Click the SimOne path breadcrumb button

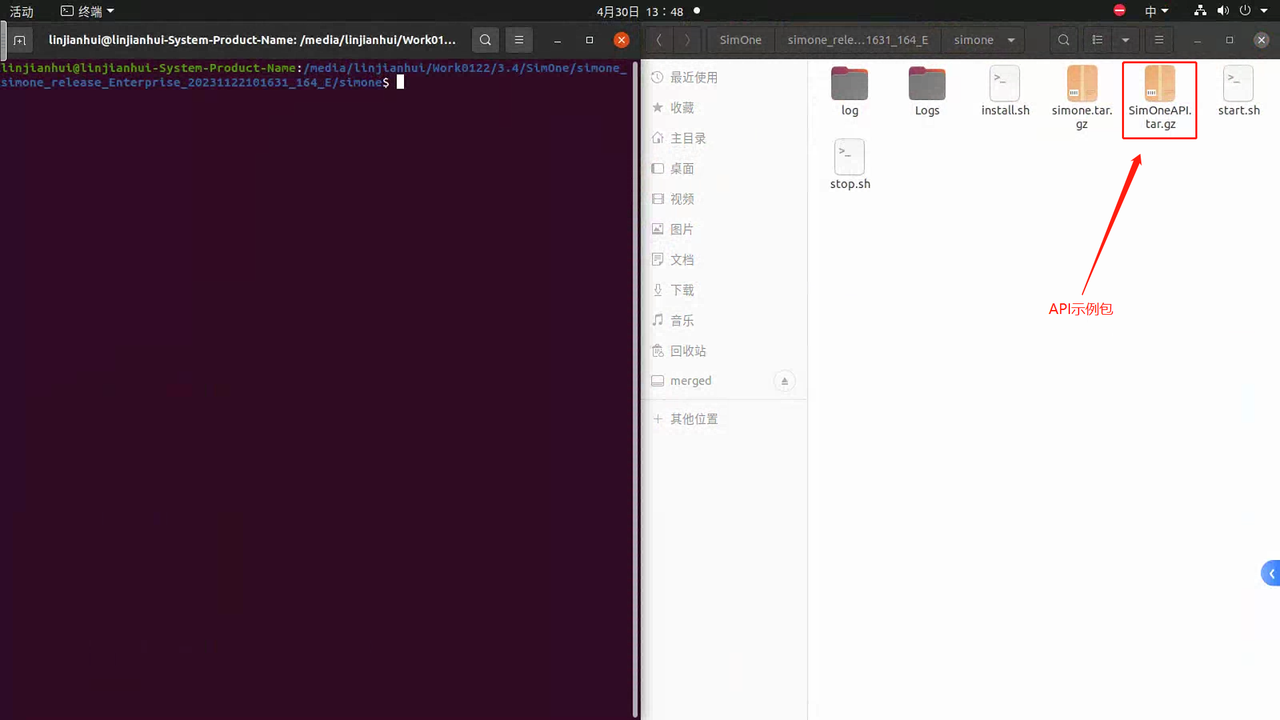click(741, 40)
